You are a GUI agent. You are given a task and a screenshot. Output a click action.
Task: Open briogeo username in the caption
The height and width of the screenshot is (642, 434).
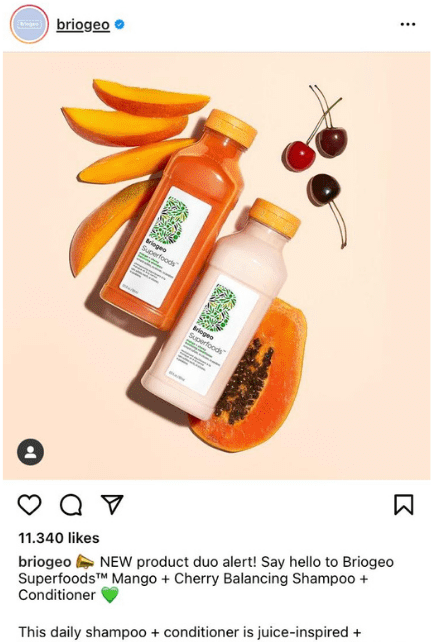pos(45,562)
